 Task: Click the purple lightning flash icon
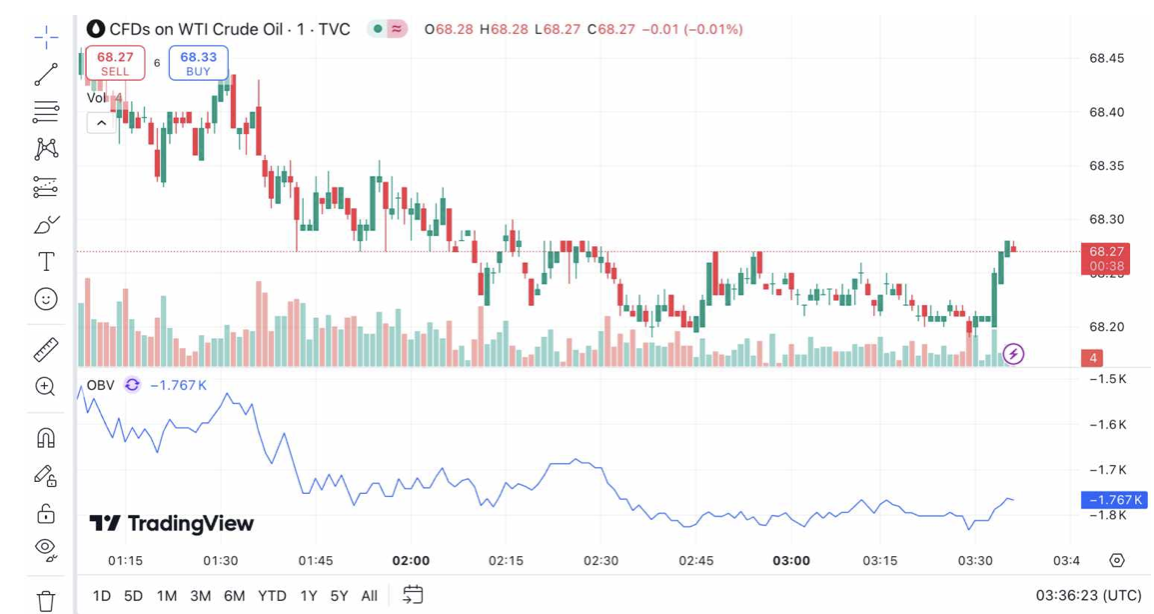(x=1013, y=354)
